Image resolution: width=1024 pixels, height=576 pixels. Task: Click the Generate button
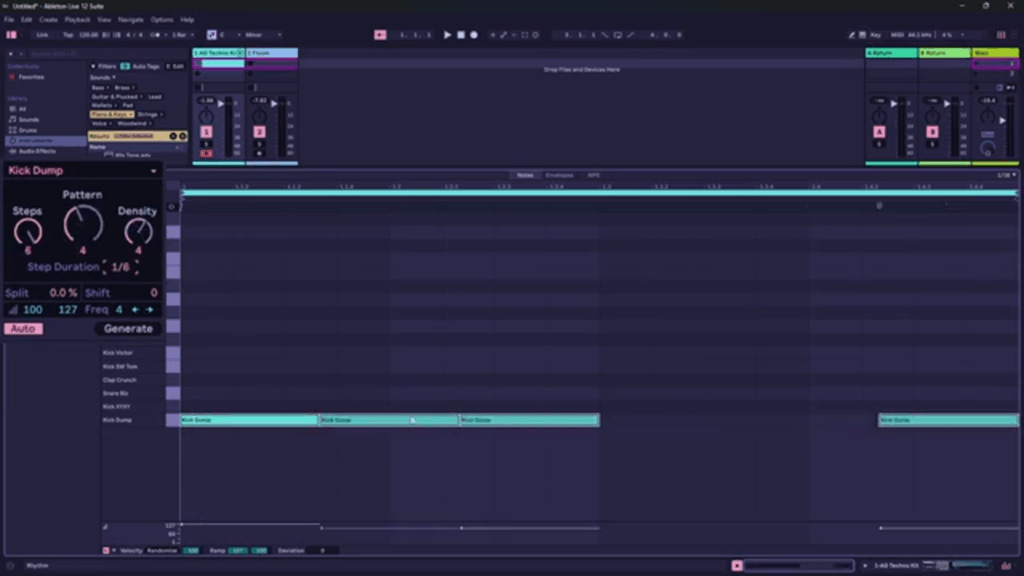point(129,328)
